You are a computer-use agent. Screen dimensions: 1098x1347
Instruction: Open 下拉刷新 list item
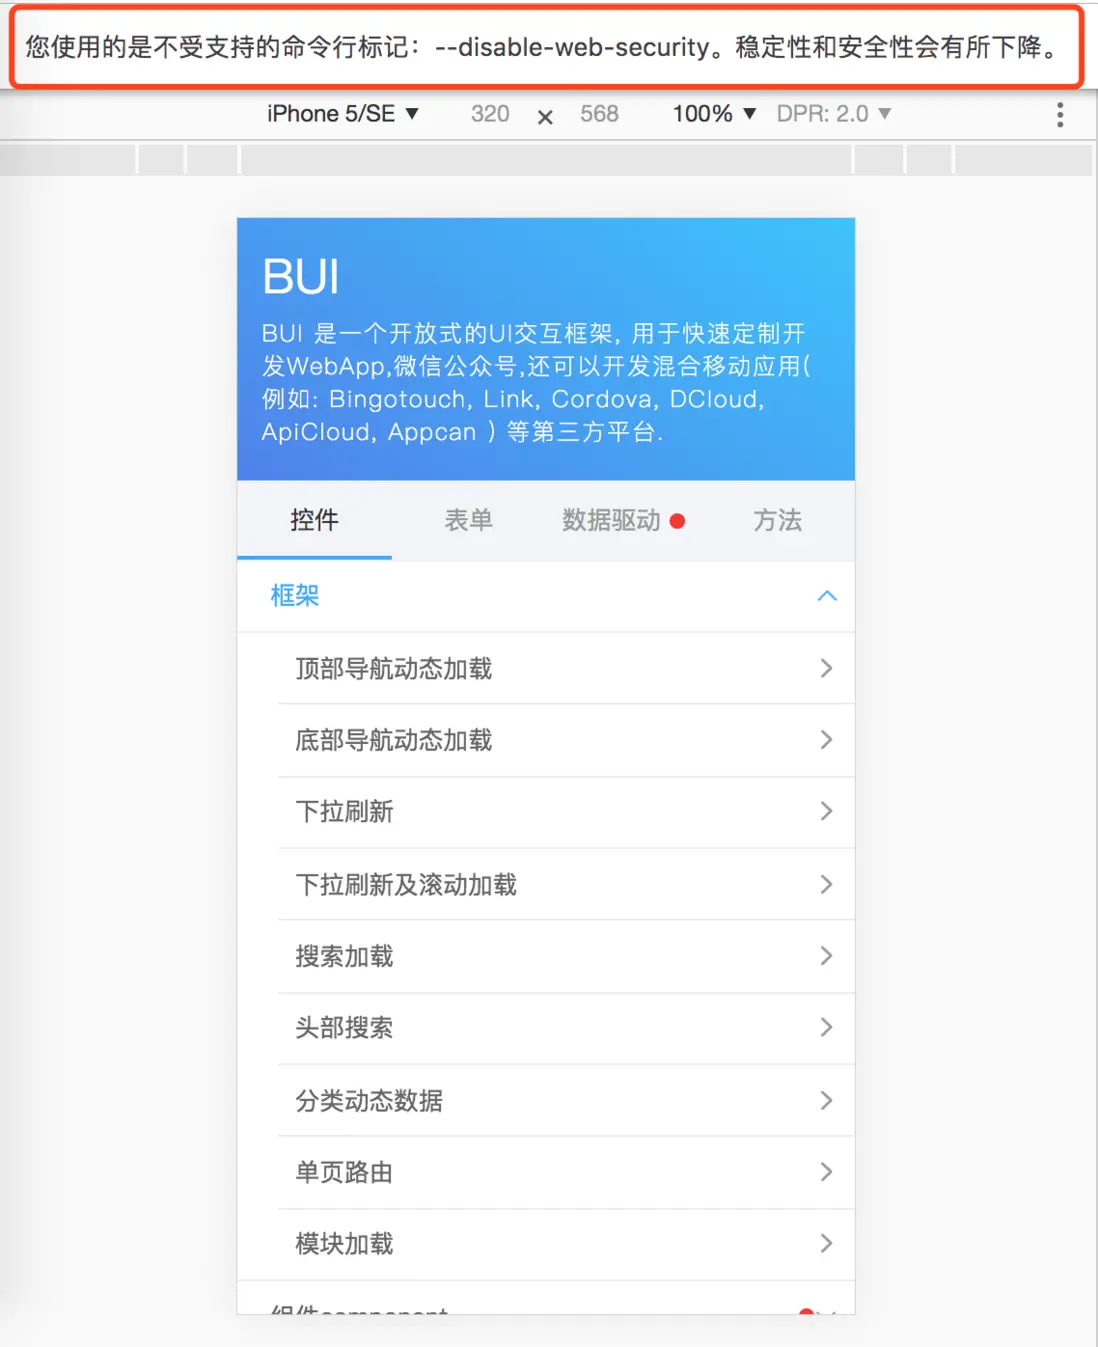(x=566, y=812)
